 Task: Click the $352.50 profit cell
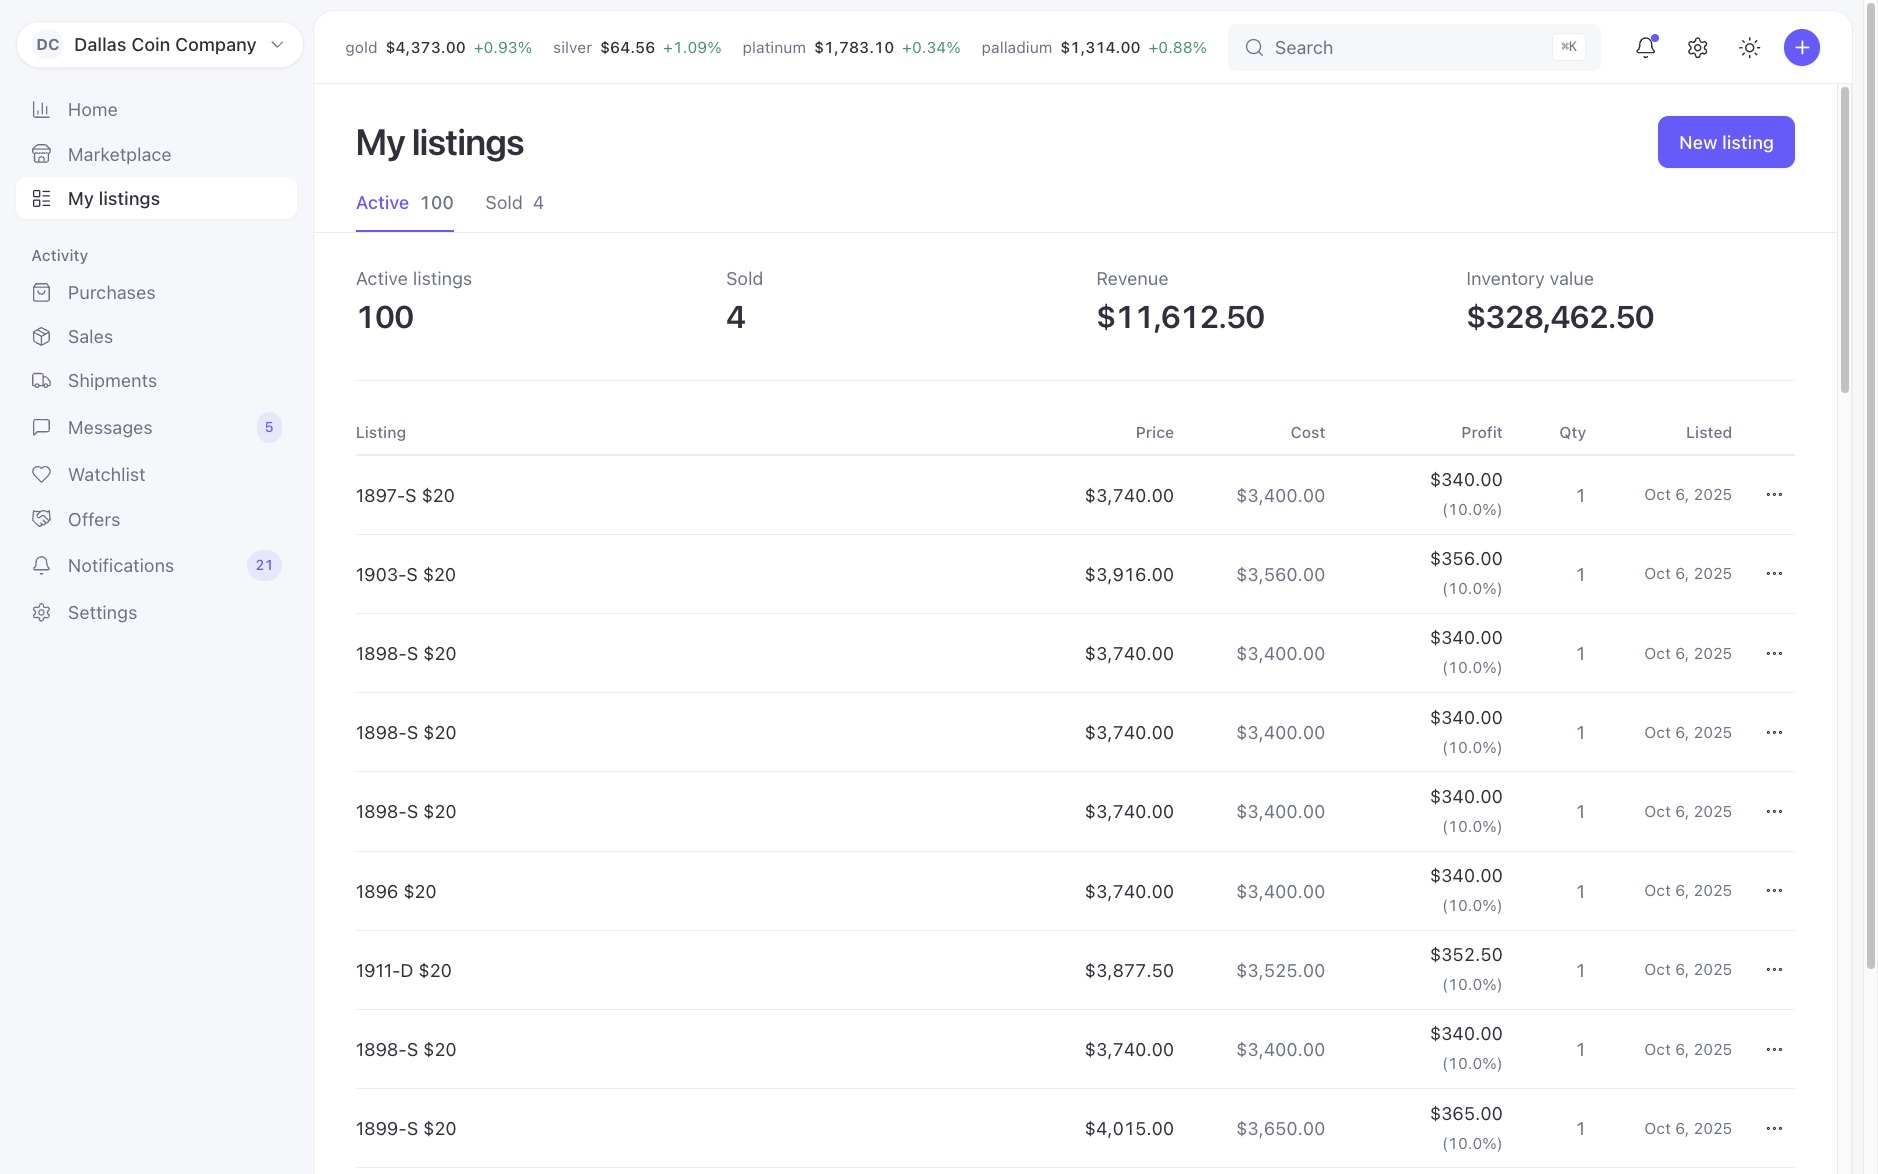[1466, 954]
